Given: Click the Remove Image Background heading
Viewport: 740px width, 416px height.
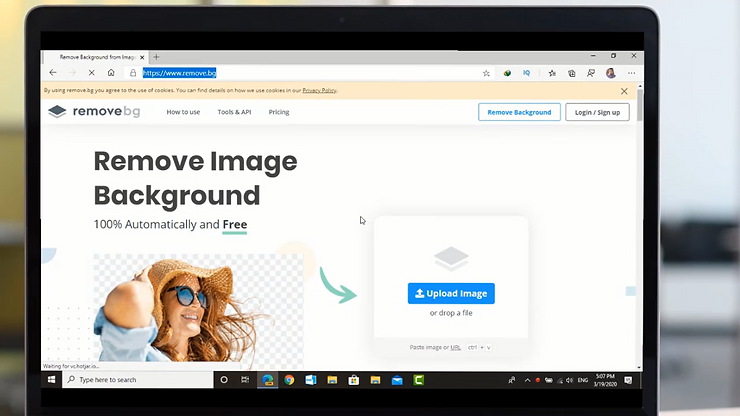Looking at the screenshot, I should tap(195, 178).
